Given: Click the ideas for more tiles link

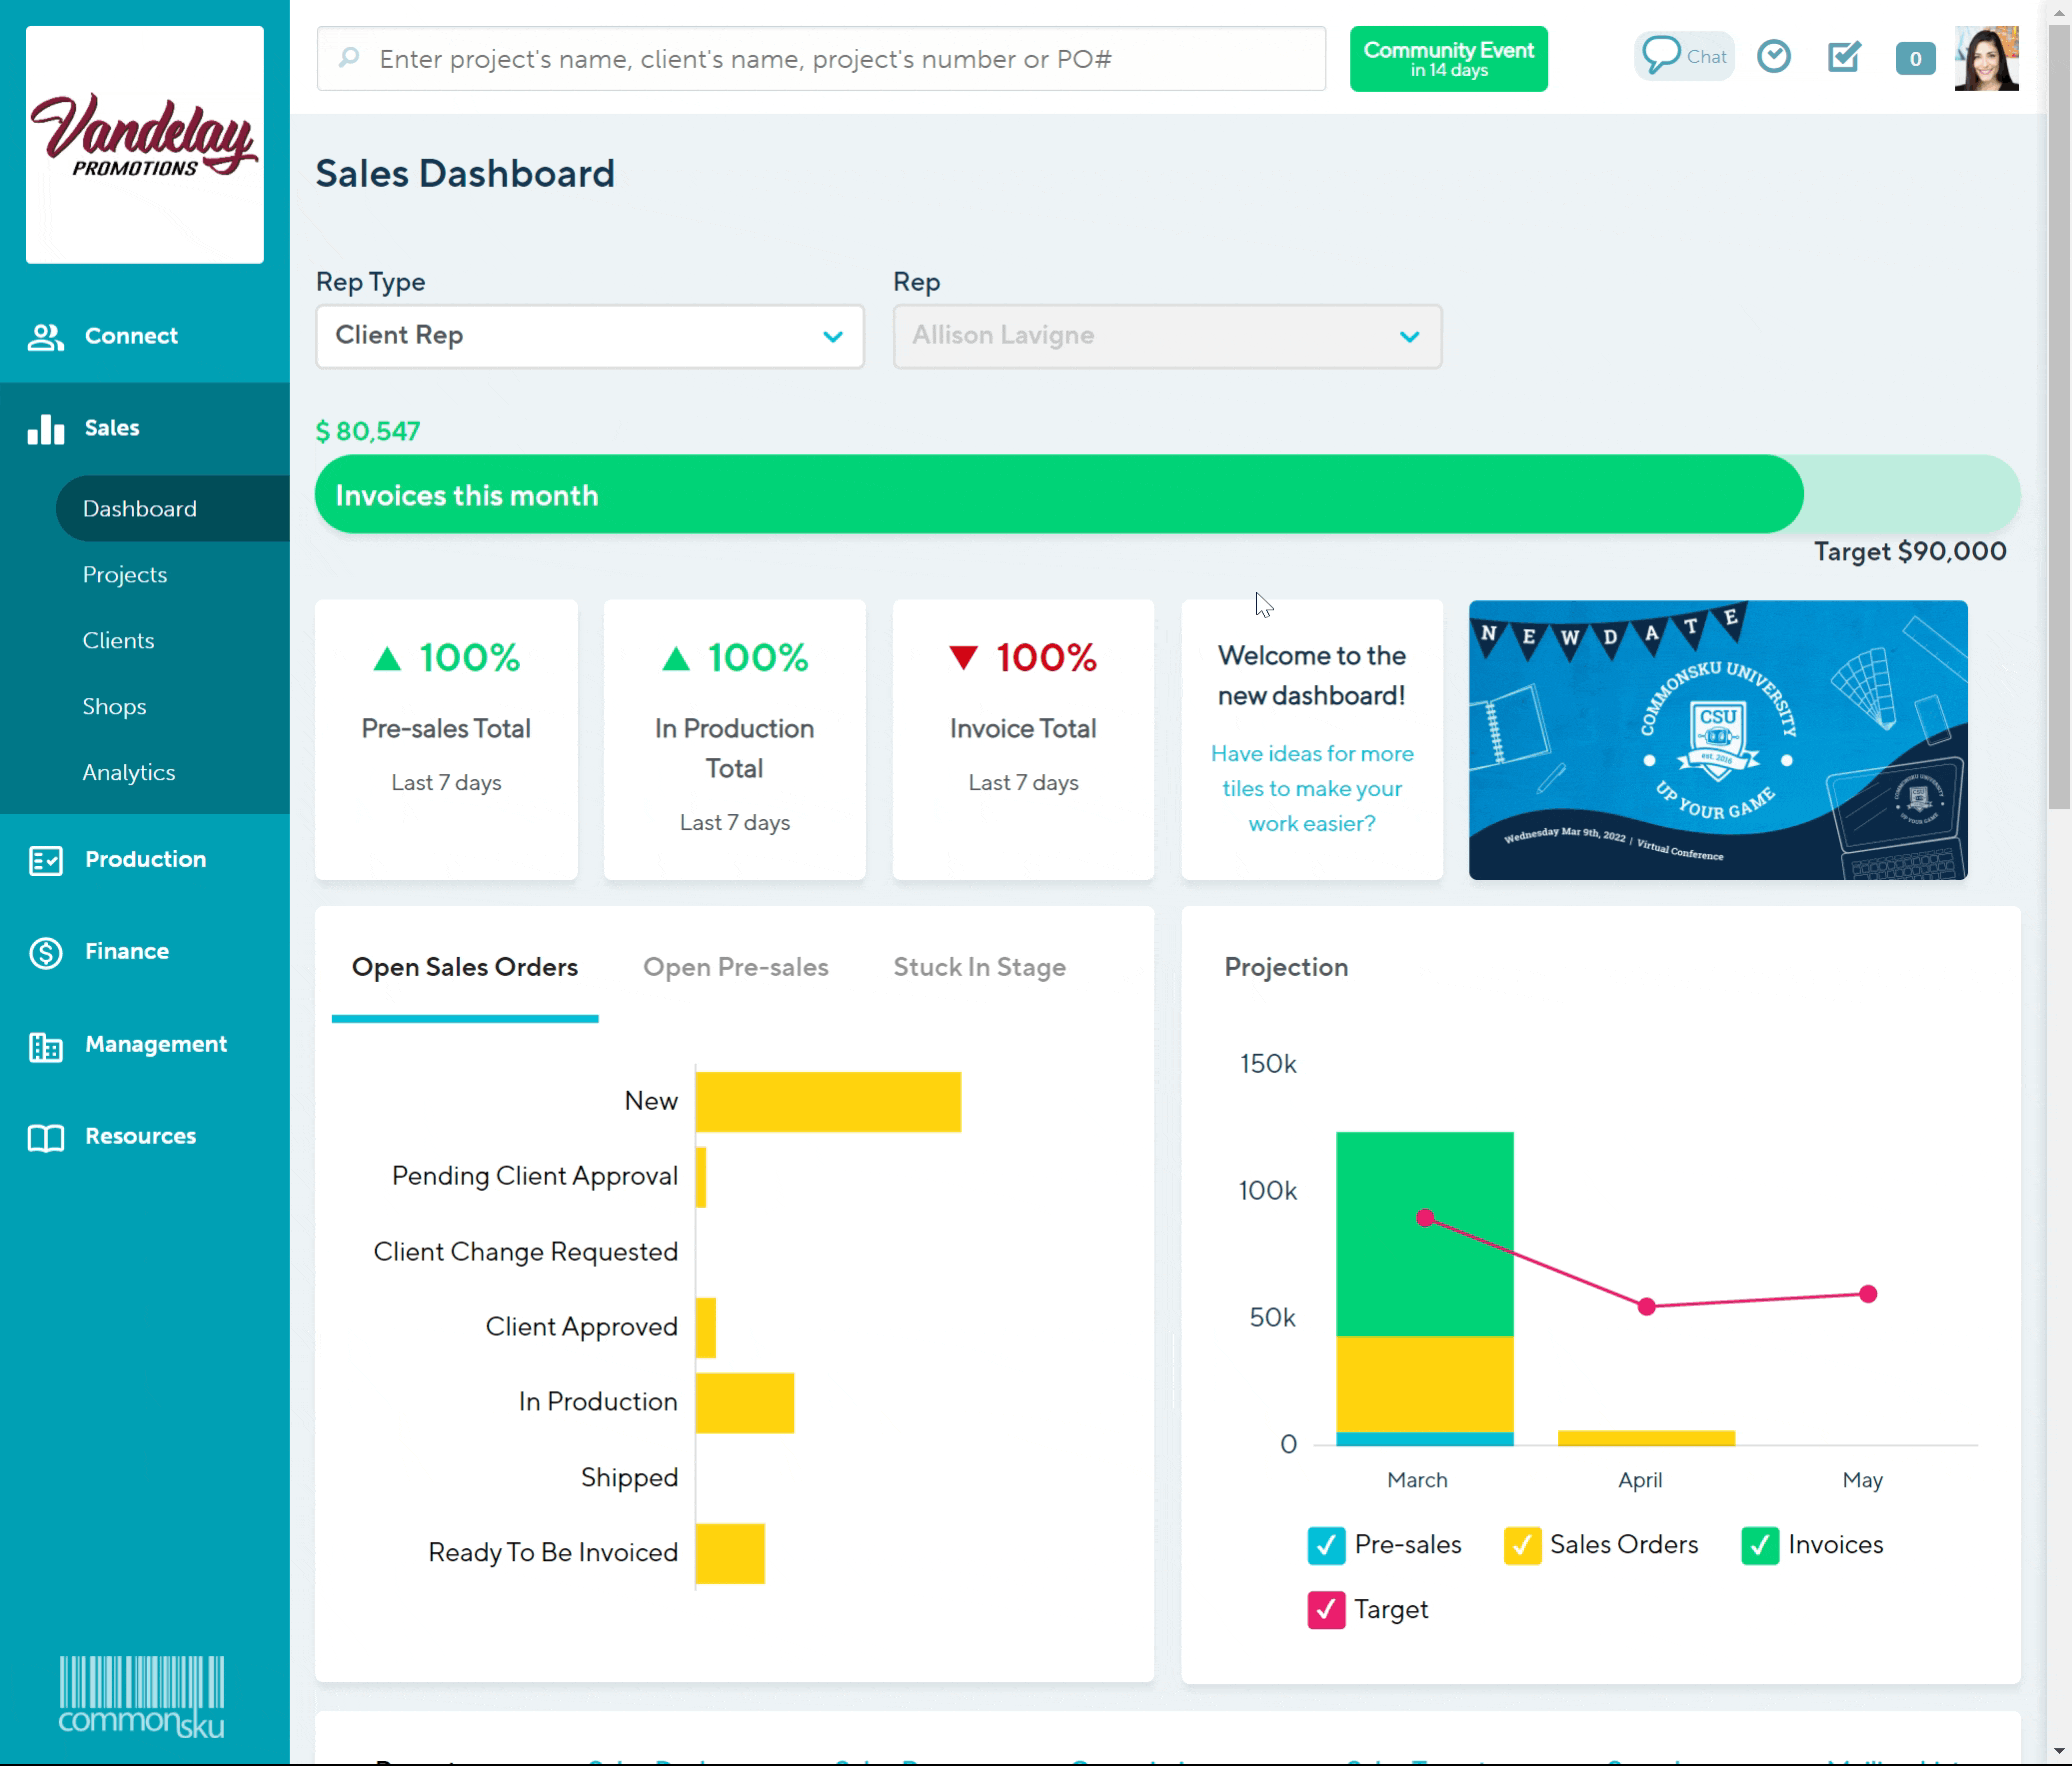Looking at the screenshot, I should pyautogui.click(x=1312, y=788).
